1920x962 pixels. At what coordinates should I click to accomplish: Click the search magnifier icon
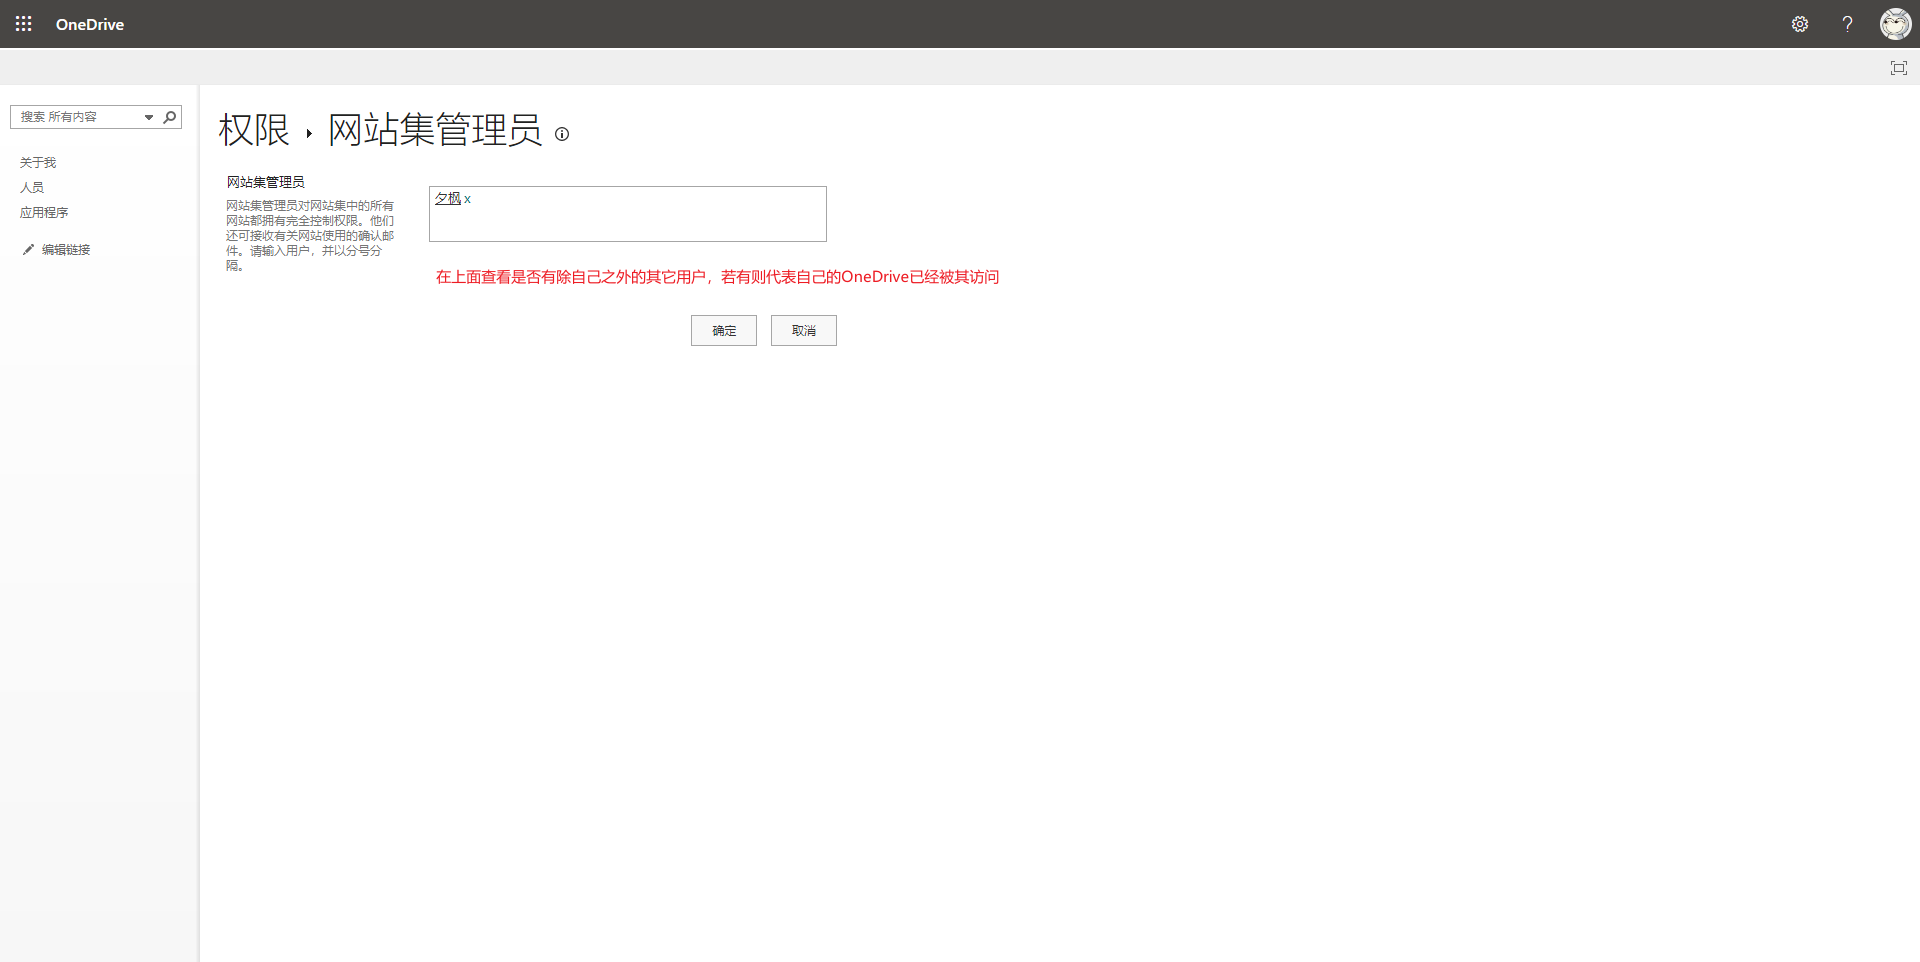click(x=170, y=117)
